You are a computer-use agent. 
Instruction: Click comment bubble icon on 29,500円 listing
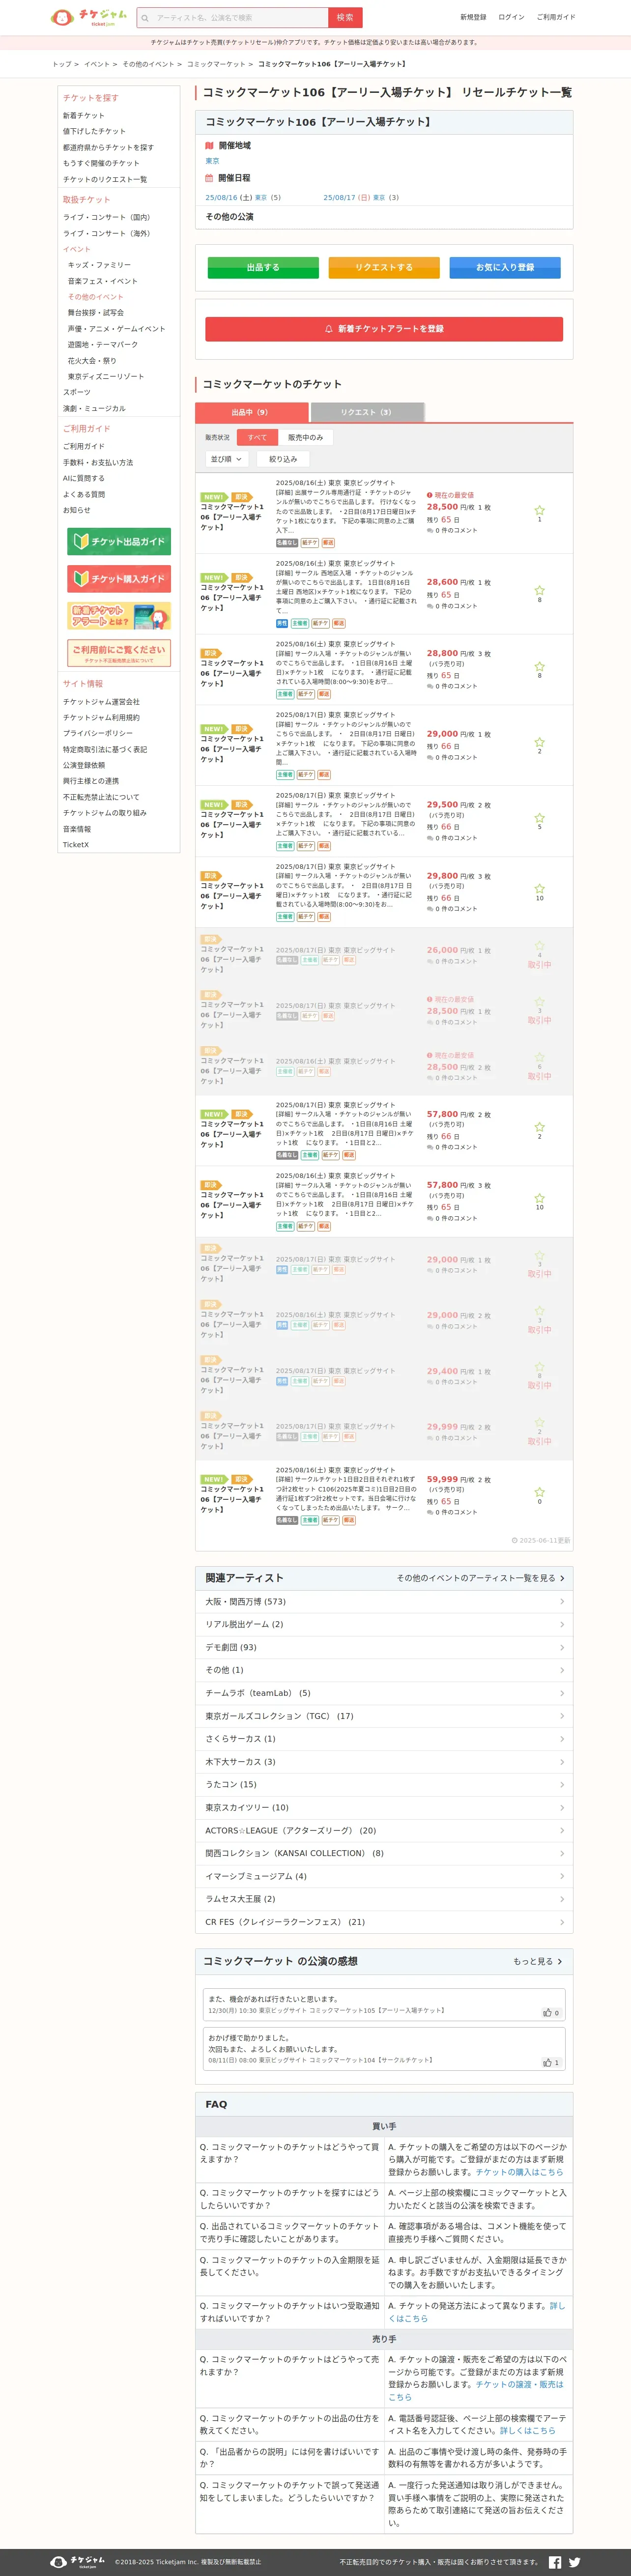(x=430, y=838)
